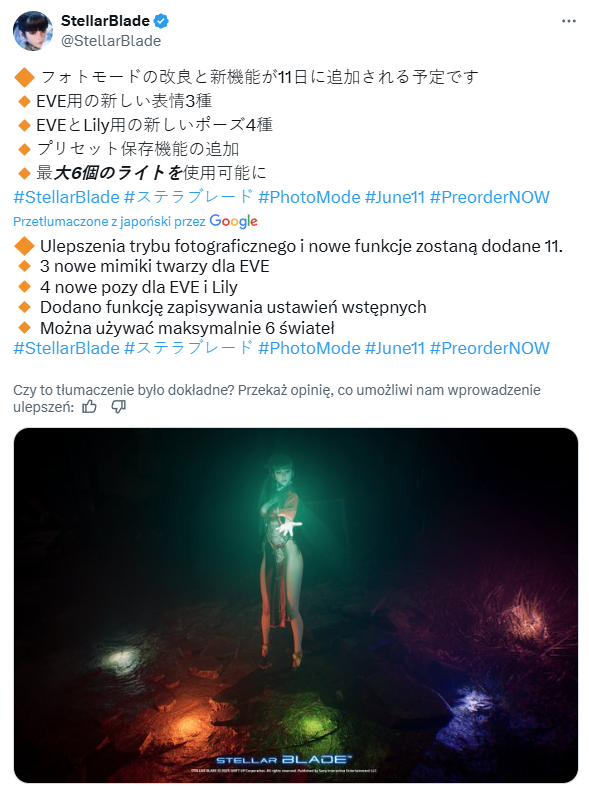Click #PreorderNOW hashtag in original post
The height and width of the screenshot is (788, 589).
(x=489, y=197)
